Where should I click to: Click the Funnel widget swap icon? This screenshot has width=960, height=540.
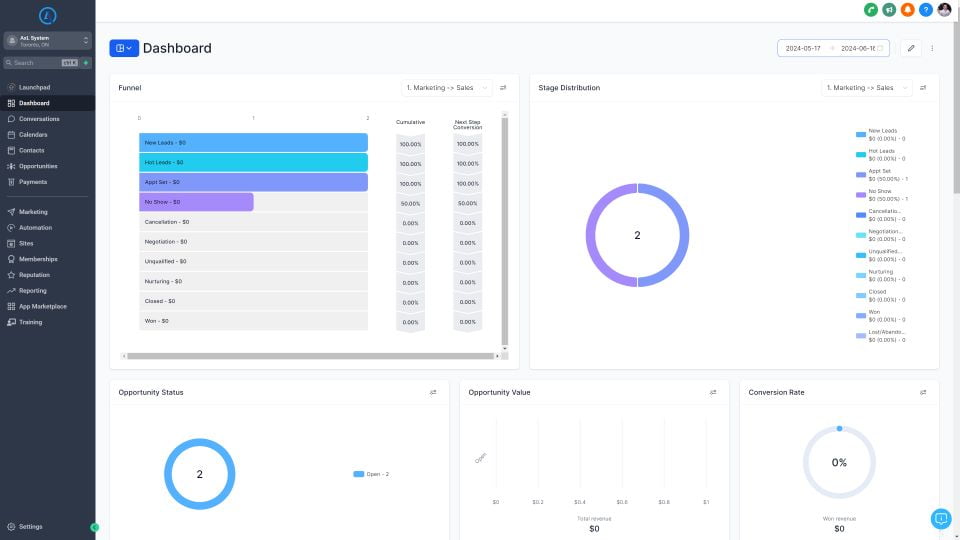point(503,88)
